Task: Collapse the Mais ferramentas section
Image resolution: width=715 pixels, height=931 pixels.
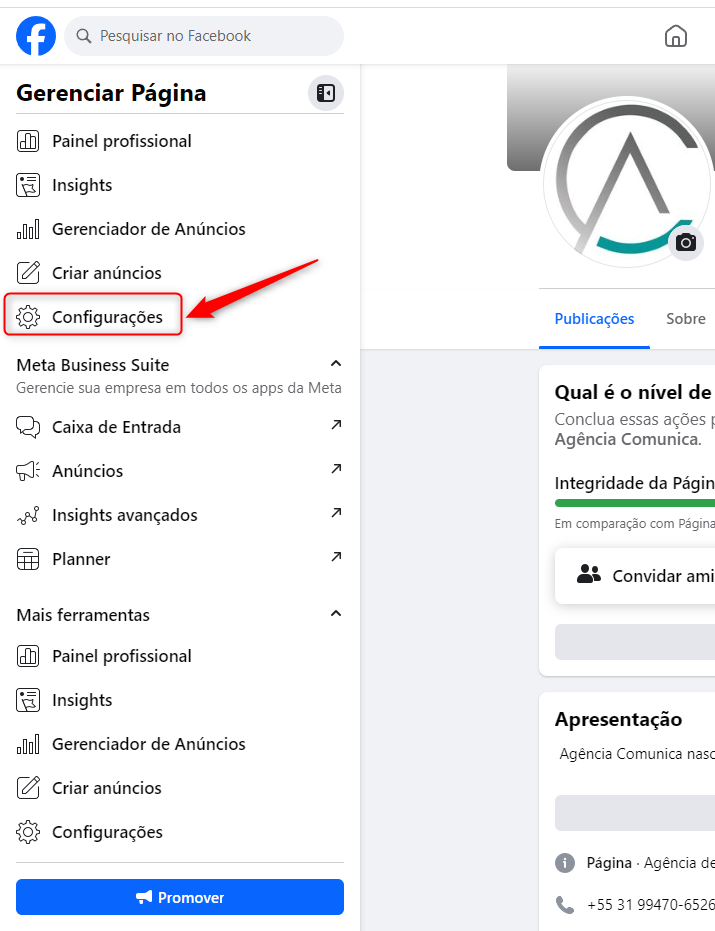Action: click(x=336, y=613)
